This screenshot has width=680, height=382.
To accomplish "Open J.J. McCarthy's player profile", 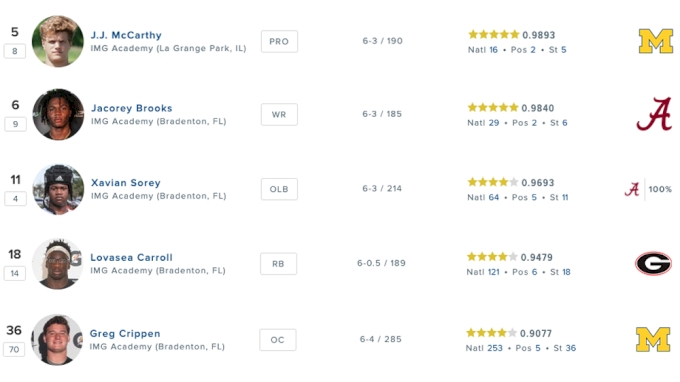I will [x=126, y=35].
